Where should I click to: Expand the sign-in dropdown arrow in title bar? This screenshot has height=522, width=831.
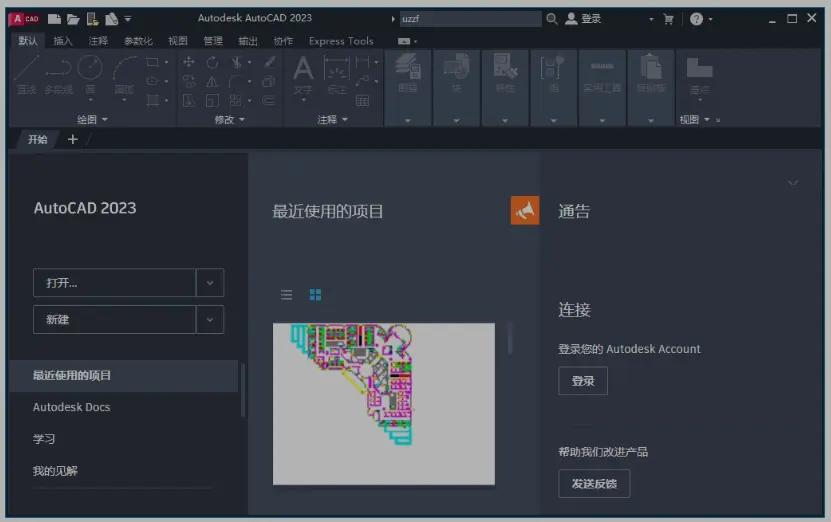[x=651, y=20]
